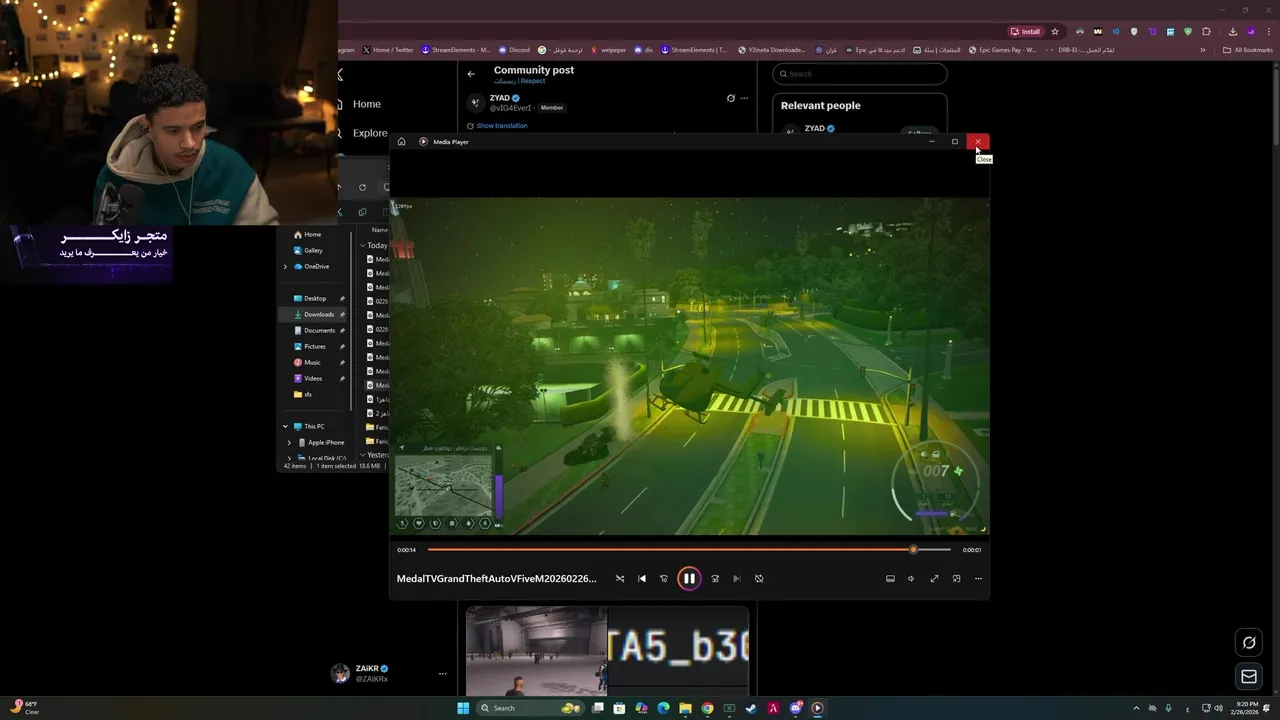1280x720 pixels.
Task: Skip back 10 seconds in Media Player
Action: click(x=664, y=578)
